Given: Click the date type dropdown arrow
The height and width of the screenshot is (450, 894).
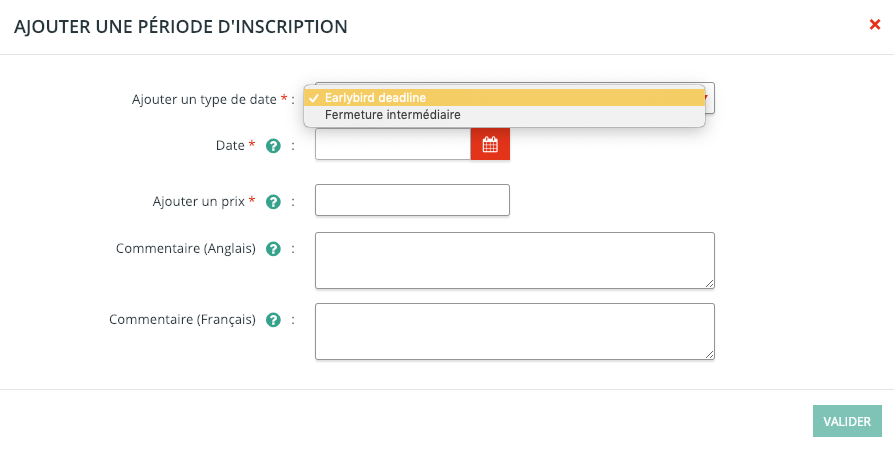Looking at the screenshot, I should point(709,98).
